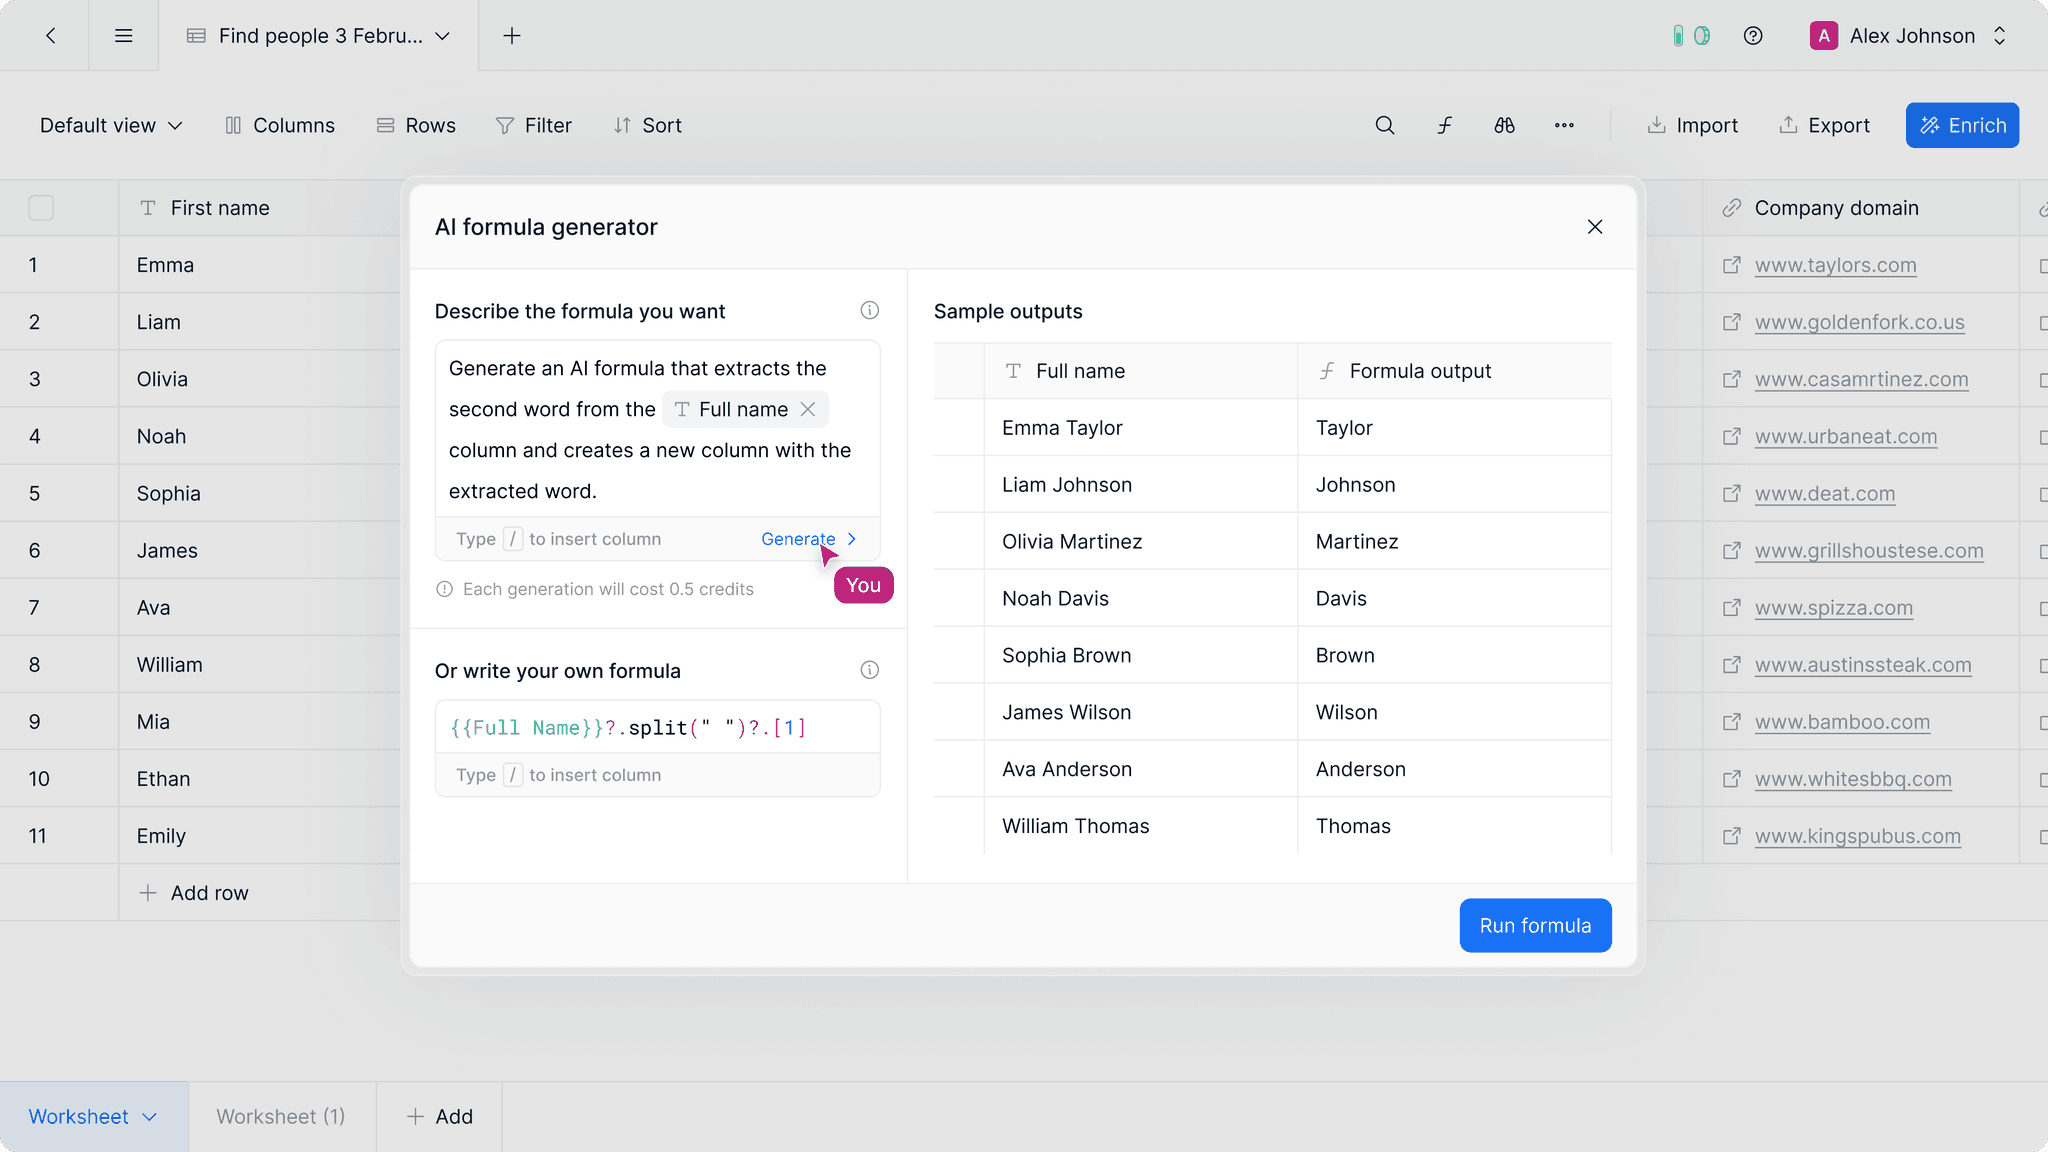Switch to the Worksheet (1) tab
Viewport: 2048px width, 1152px height.
click(281, 1116)
